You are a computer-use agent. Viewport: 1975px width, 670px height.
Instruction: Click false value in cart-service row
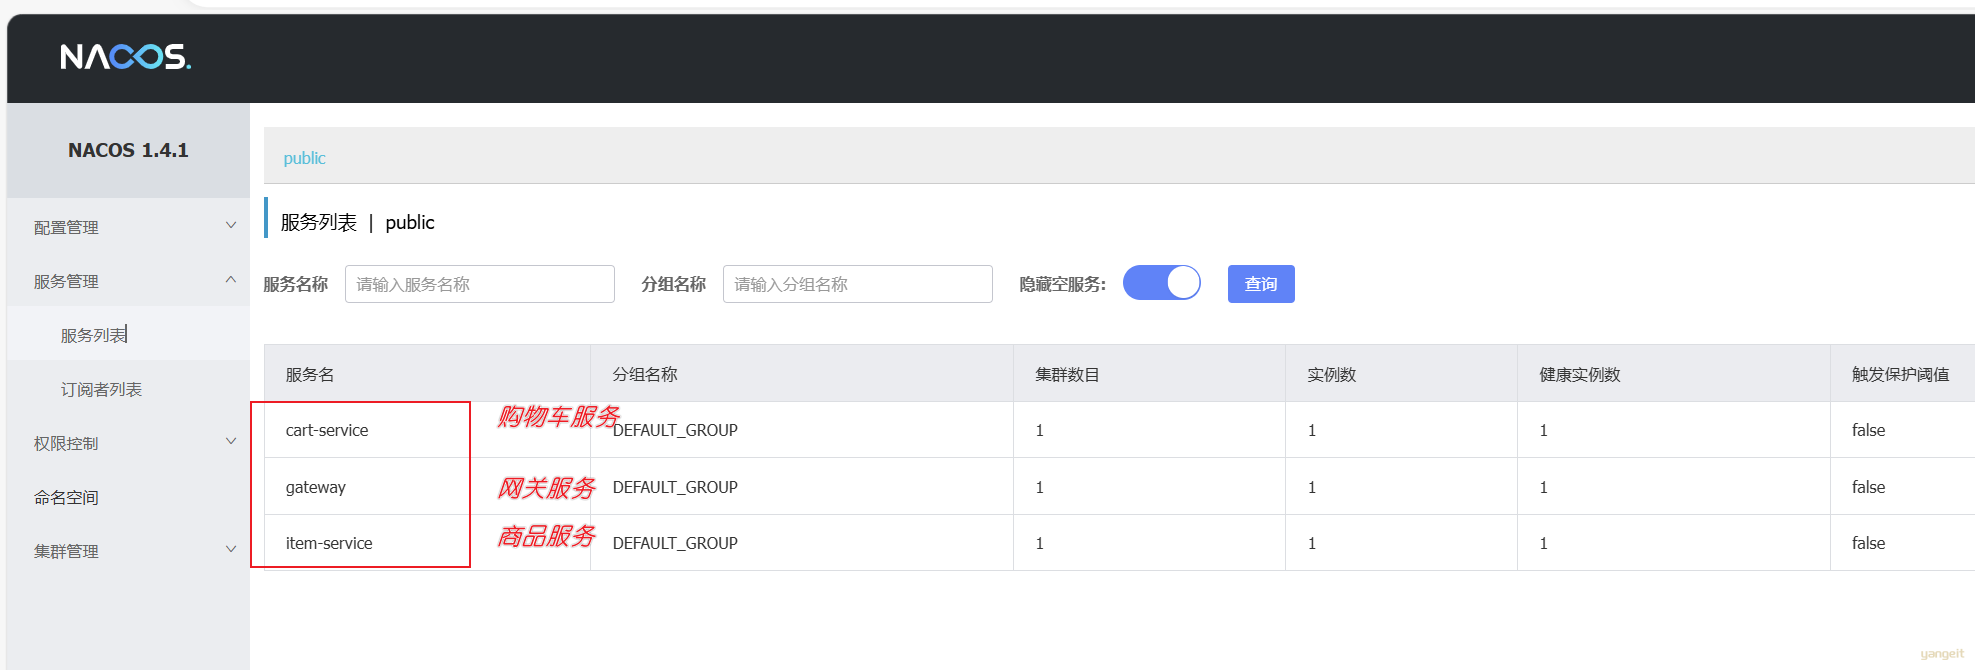[1868, 430]
